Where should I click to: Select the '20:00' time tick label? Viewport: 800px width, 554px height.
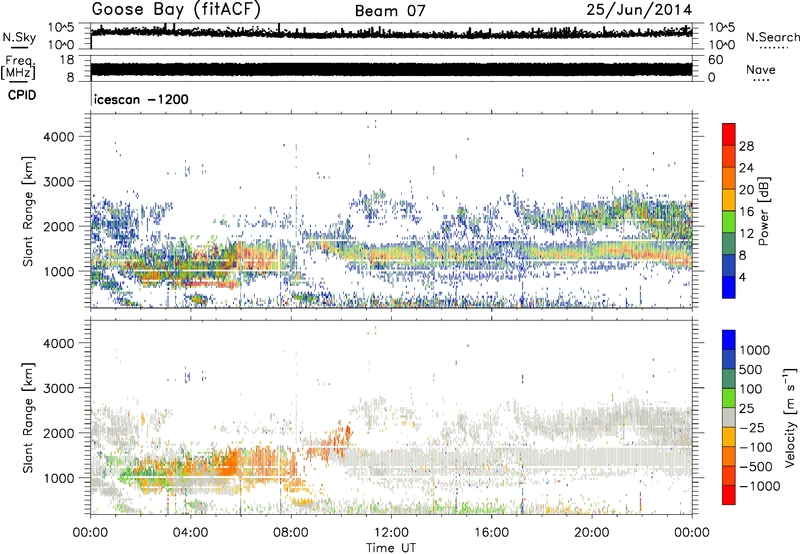(x=592, y=533)
